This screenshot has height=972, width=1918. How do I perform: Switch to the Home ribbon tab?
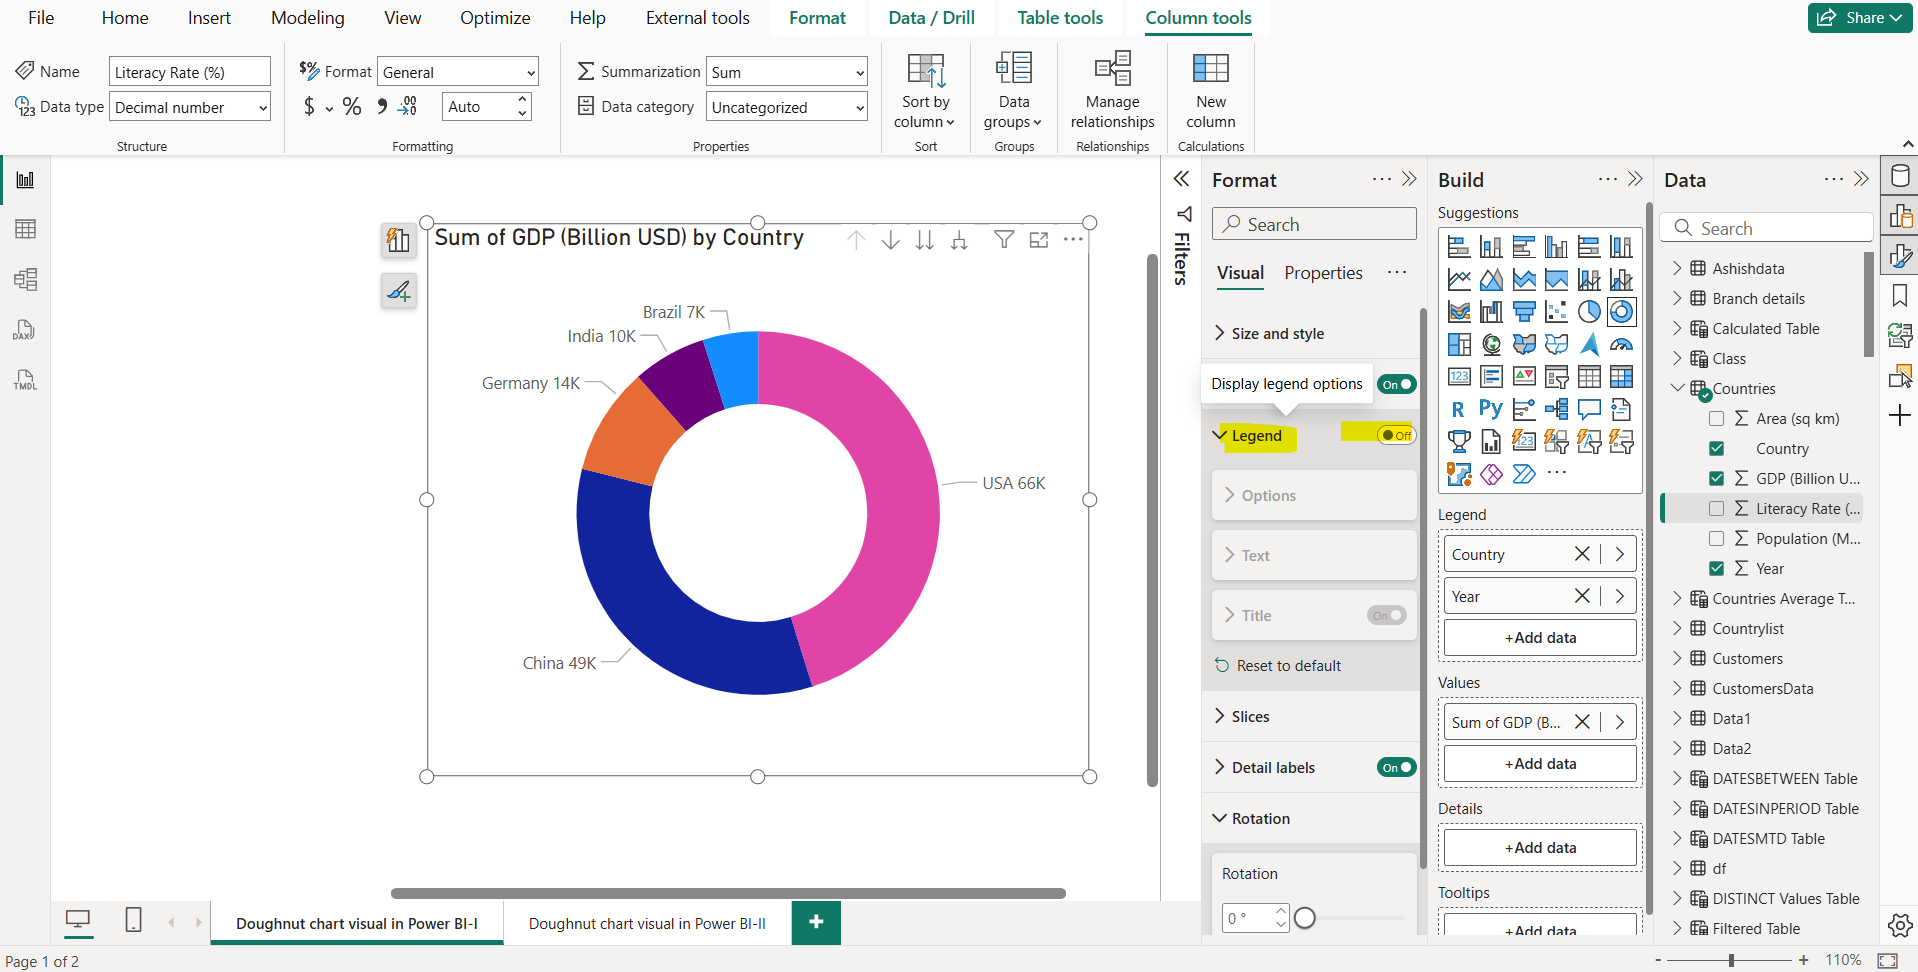click(124, 17)
